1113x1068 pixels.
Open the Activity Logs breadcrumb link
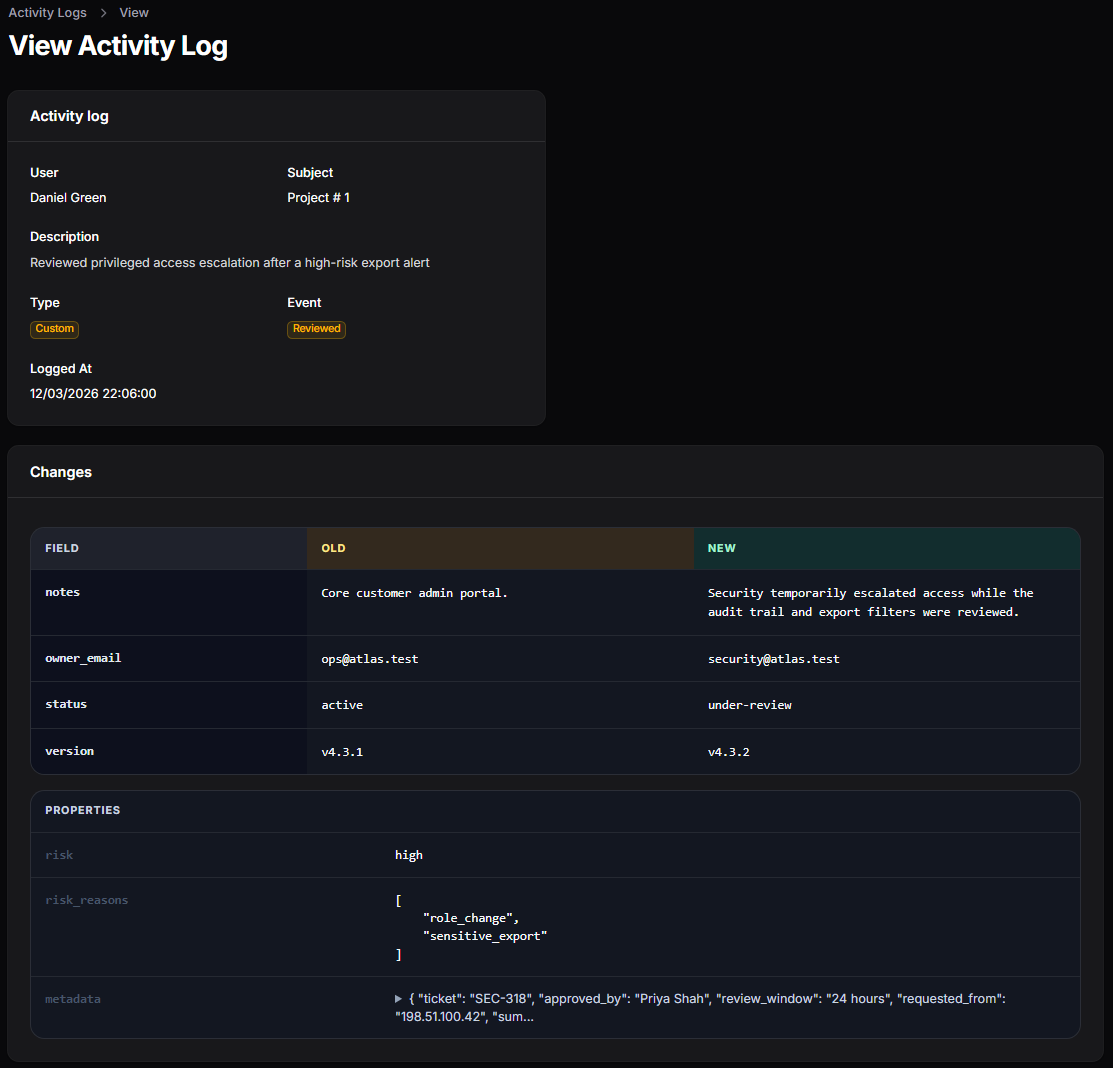point(47,12)
